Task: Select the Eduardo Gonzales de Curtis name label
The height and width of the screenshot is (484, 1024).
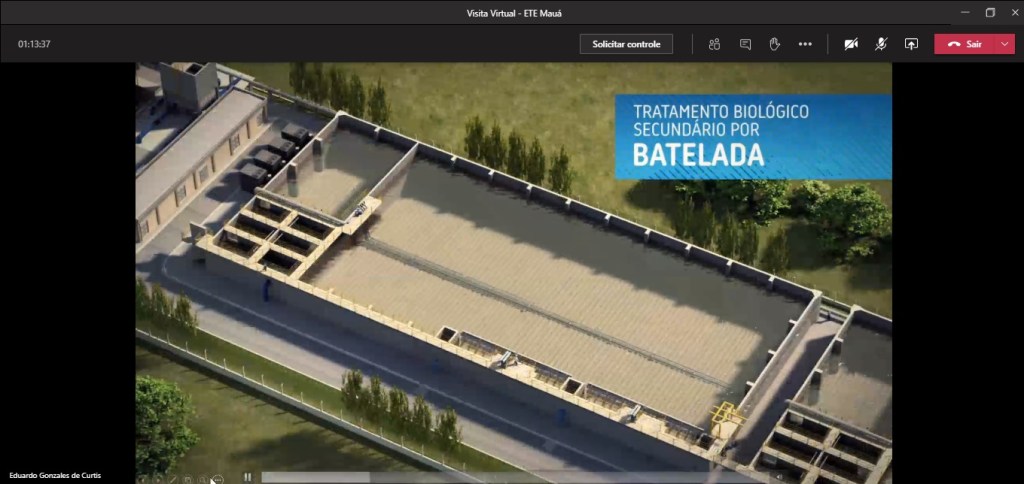Action: (55, 475)
